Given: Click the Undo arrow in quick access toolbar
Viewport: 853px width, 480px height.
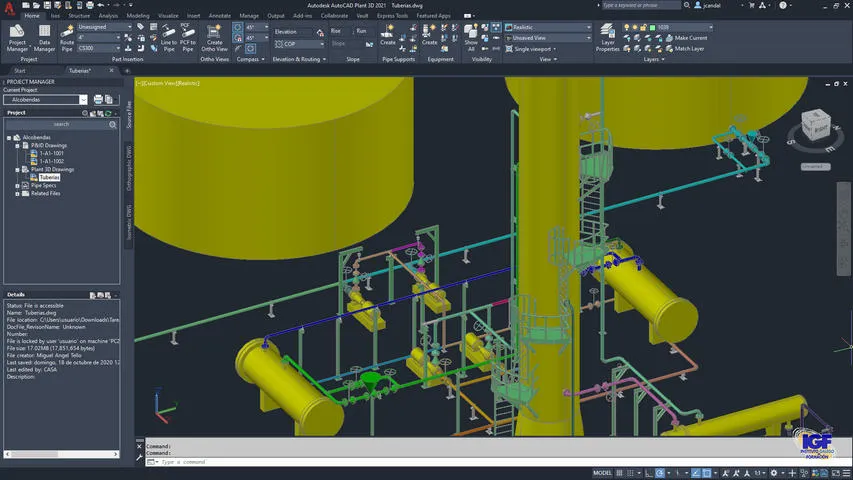Looking at the screenshot, I should point(101,5).
